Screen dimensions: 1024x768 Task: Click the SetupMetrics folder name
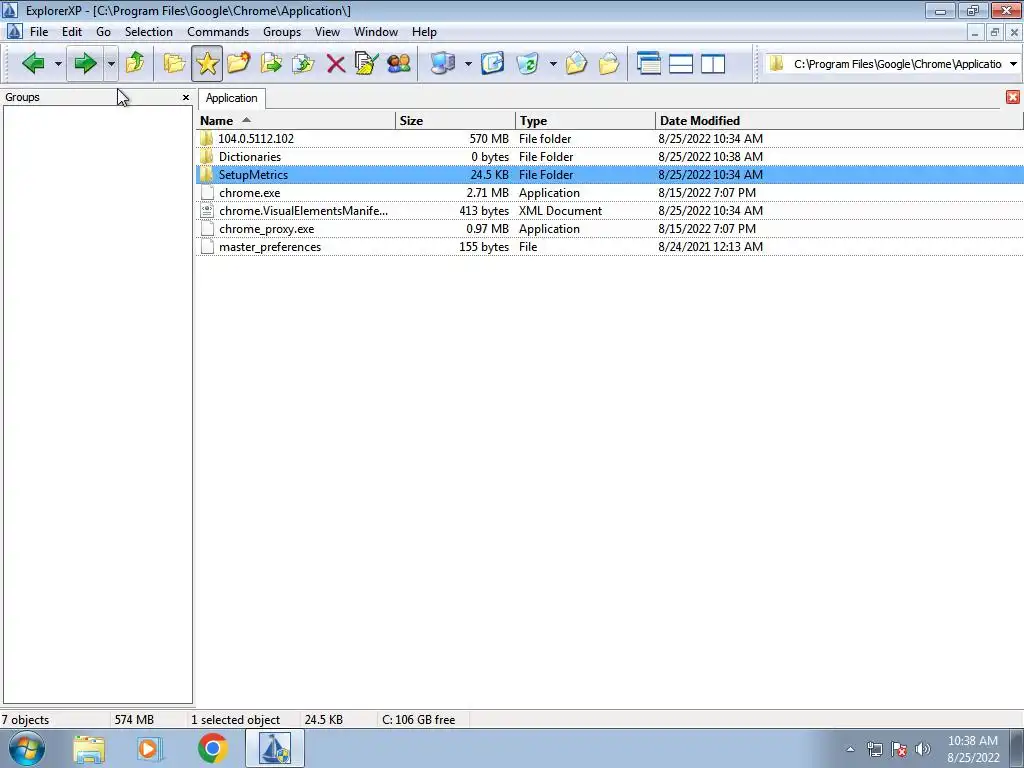pos(253,175)
